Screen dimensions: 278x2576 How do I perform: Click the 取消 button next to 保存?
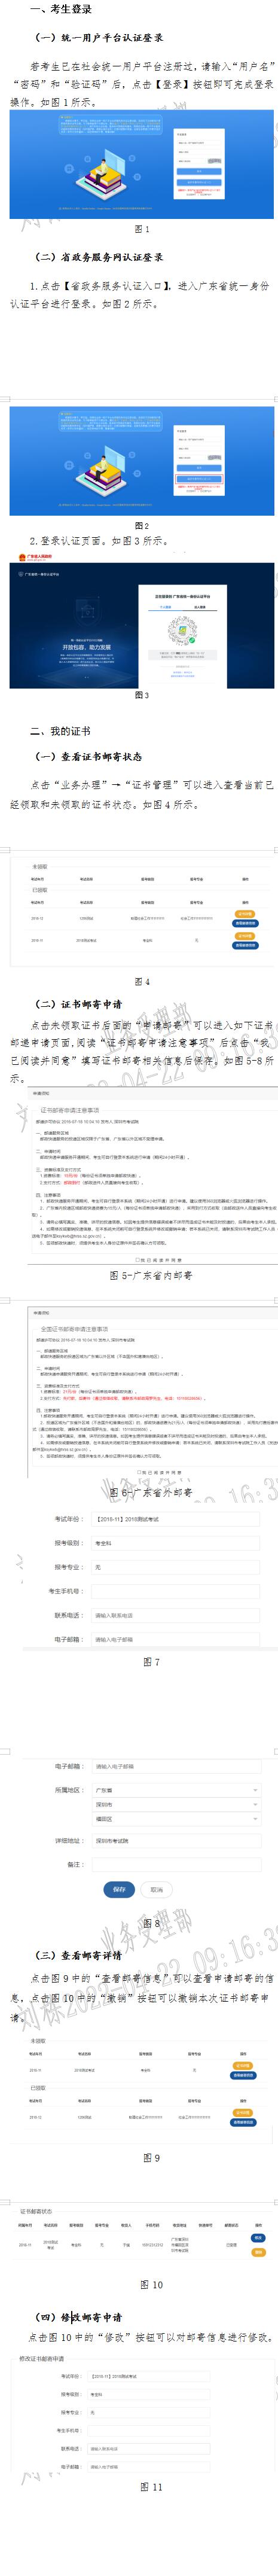point(156,1889)
